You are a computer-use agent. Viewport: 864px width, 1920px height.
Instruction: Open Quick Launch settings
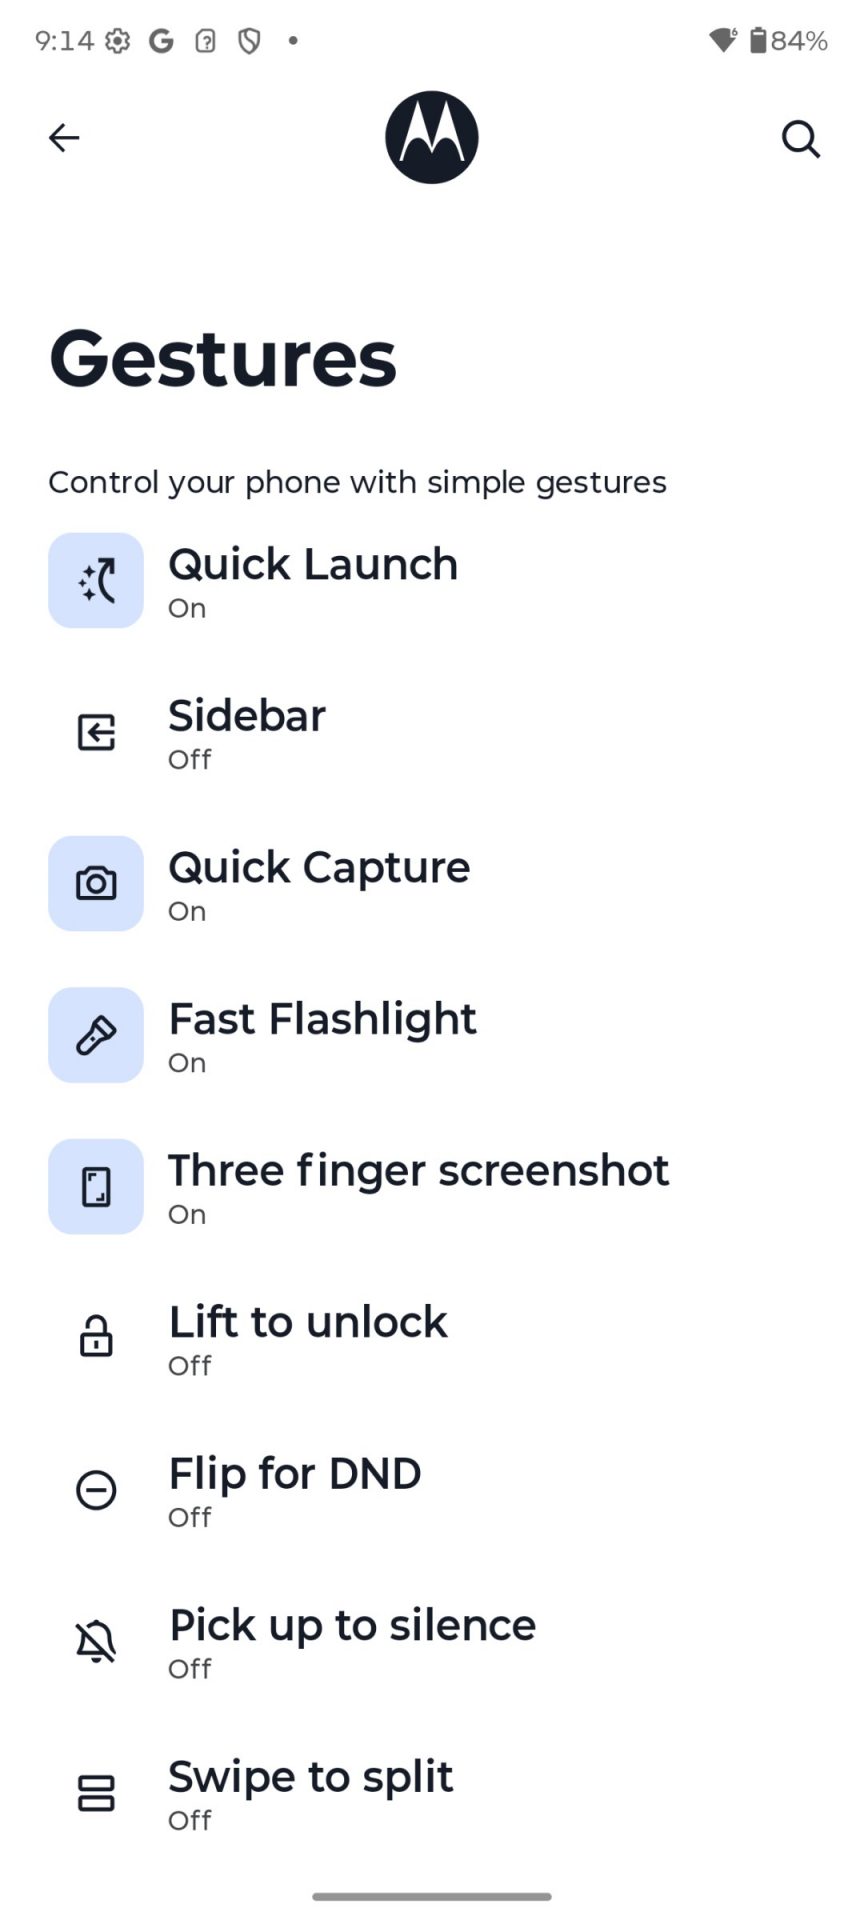[313, 565]
